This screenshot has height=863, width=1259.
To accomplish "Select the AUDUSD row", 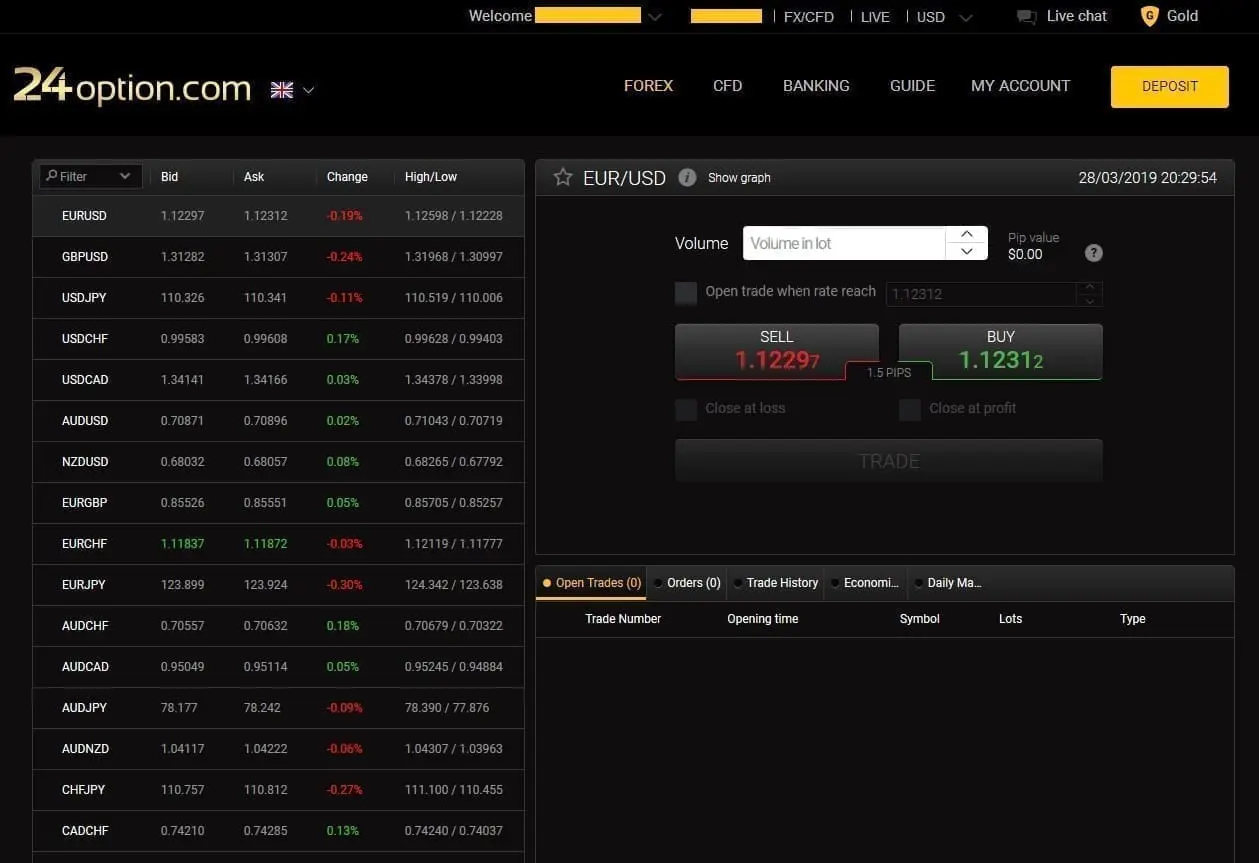I will point(278,421).
